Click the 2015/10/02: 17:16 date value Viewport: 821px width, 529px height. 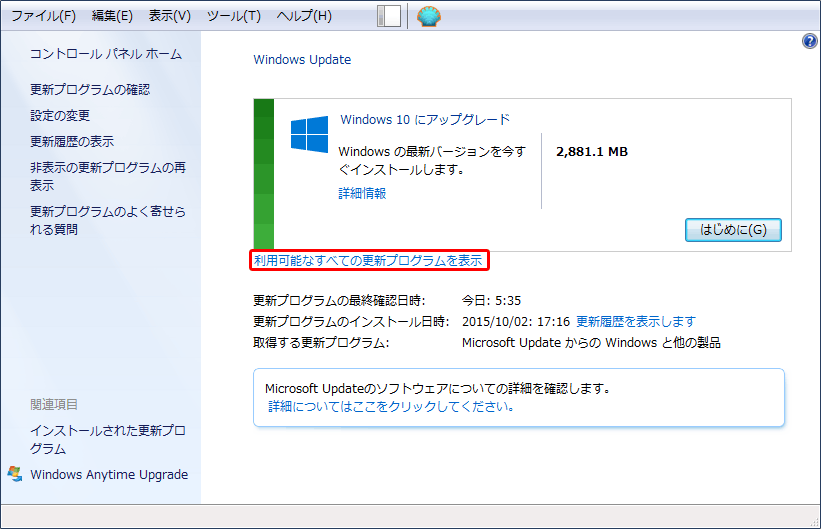point(516,322)
